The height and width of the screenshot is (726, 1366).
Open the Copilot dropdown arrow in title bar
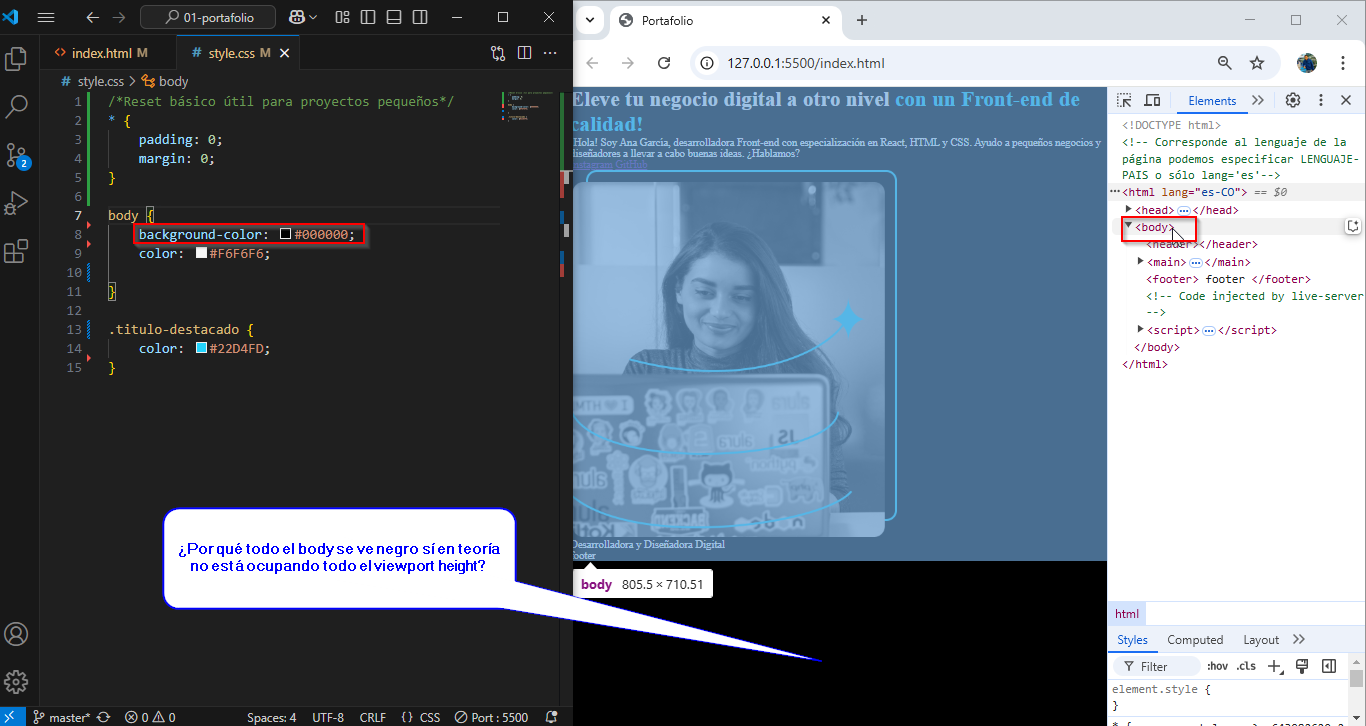(x=313, y=17)
